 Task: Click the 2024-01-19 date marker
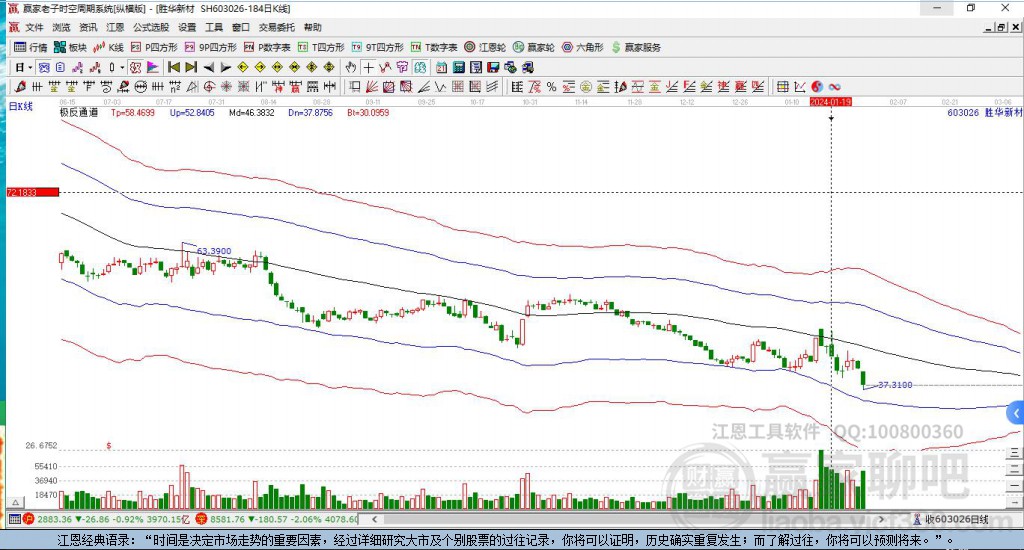(x=830, y=102)
